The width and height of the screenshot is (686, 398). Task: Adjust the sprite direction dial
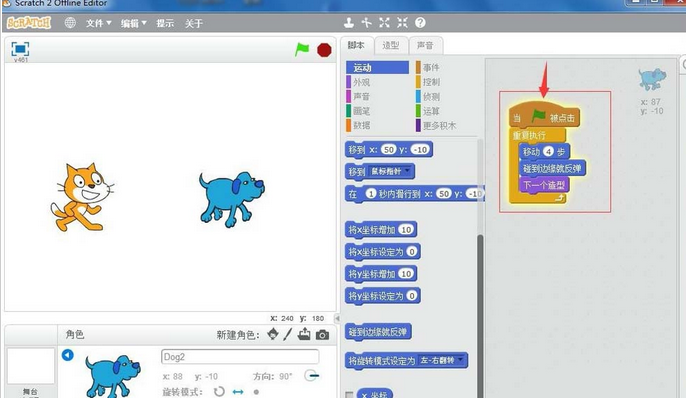click(312, 375)
